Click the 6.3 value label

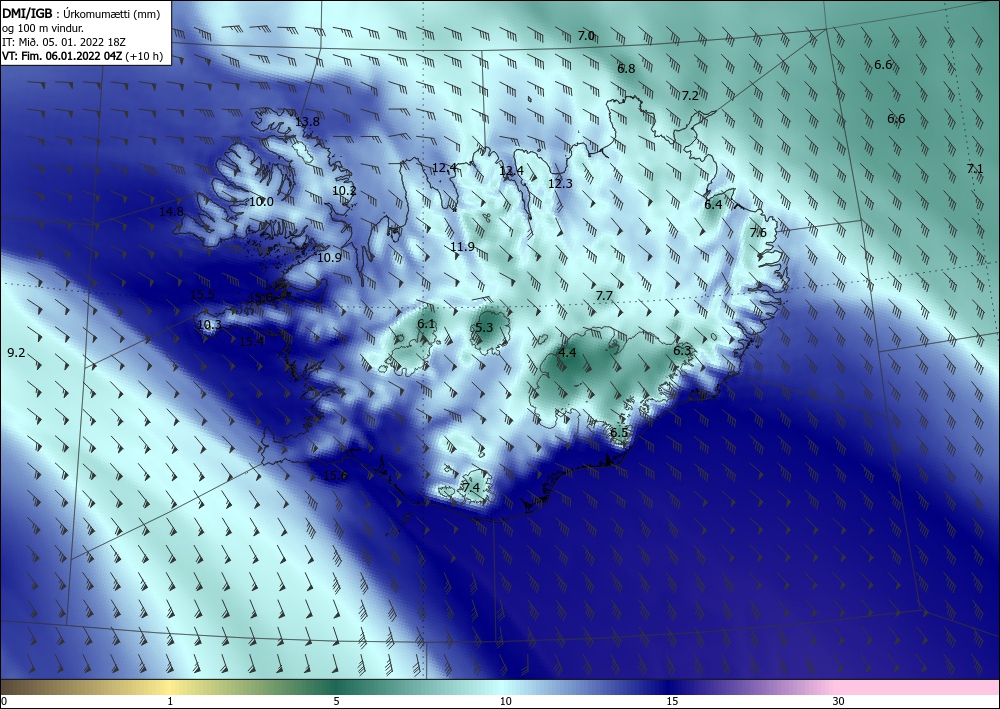(682, 350)
